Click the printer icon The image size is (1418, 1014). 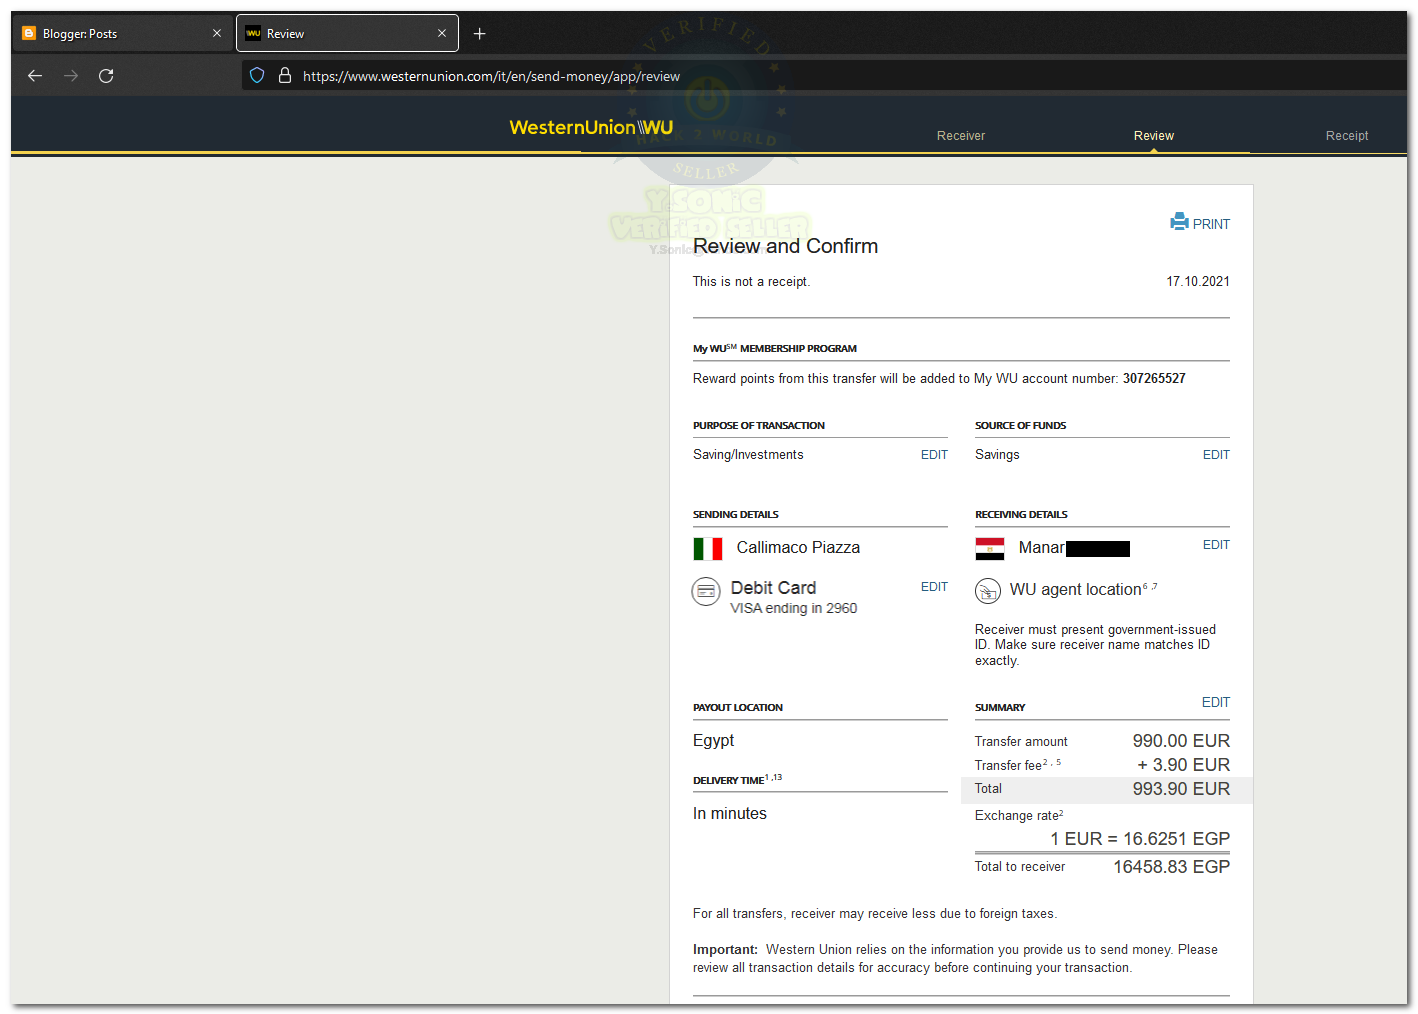pos(1180,222)
